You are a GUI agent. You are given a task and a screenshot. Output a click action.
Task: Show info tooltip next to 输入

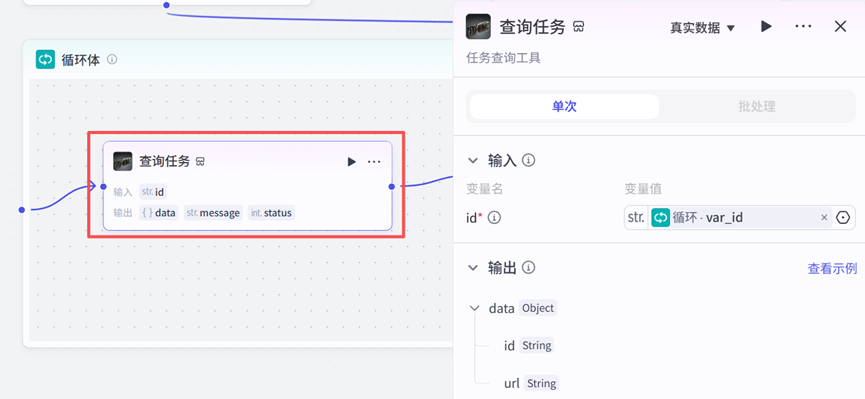(x=528, y=161)
